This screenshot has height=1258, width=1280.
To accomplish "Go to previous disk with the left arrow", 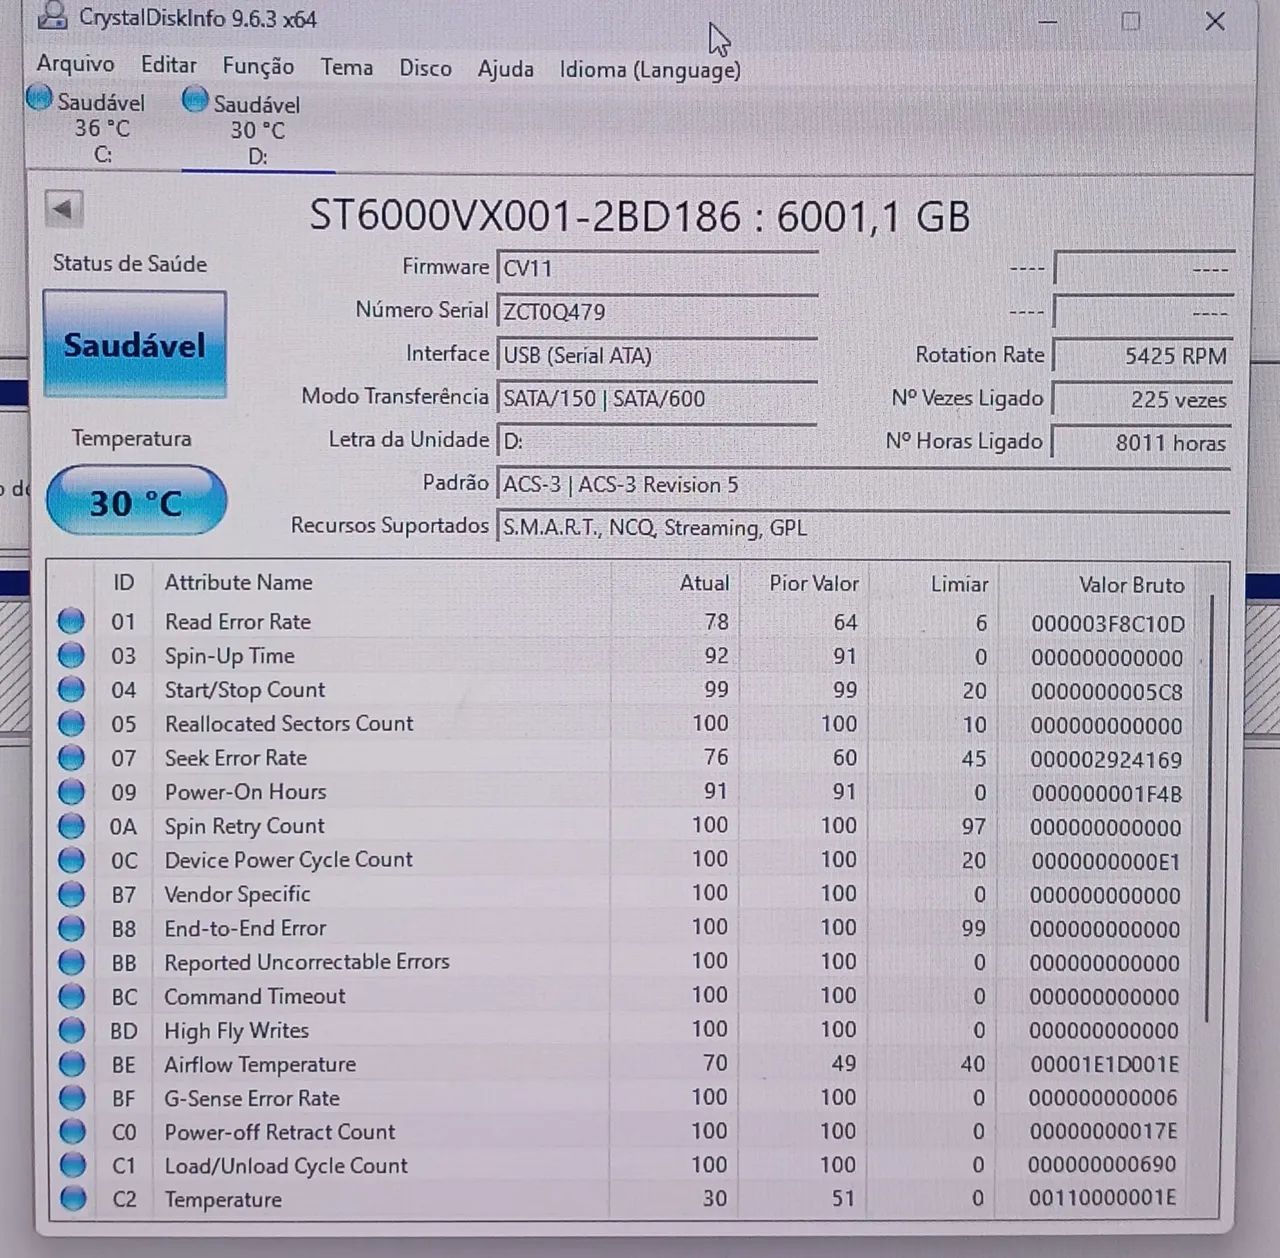I will pyautogui.click(x=63, y=209).
